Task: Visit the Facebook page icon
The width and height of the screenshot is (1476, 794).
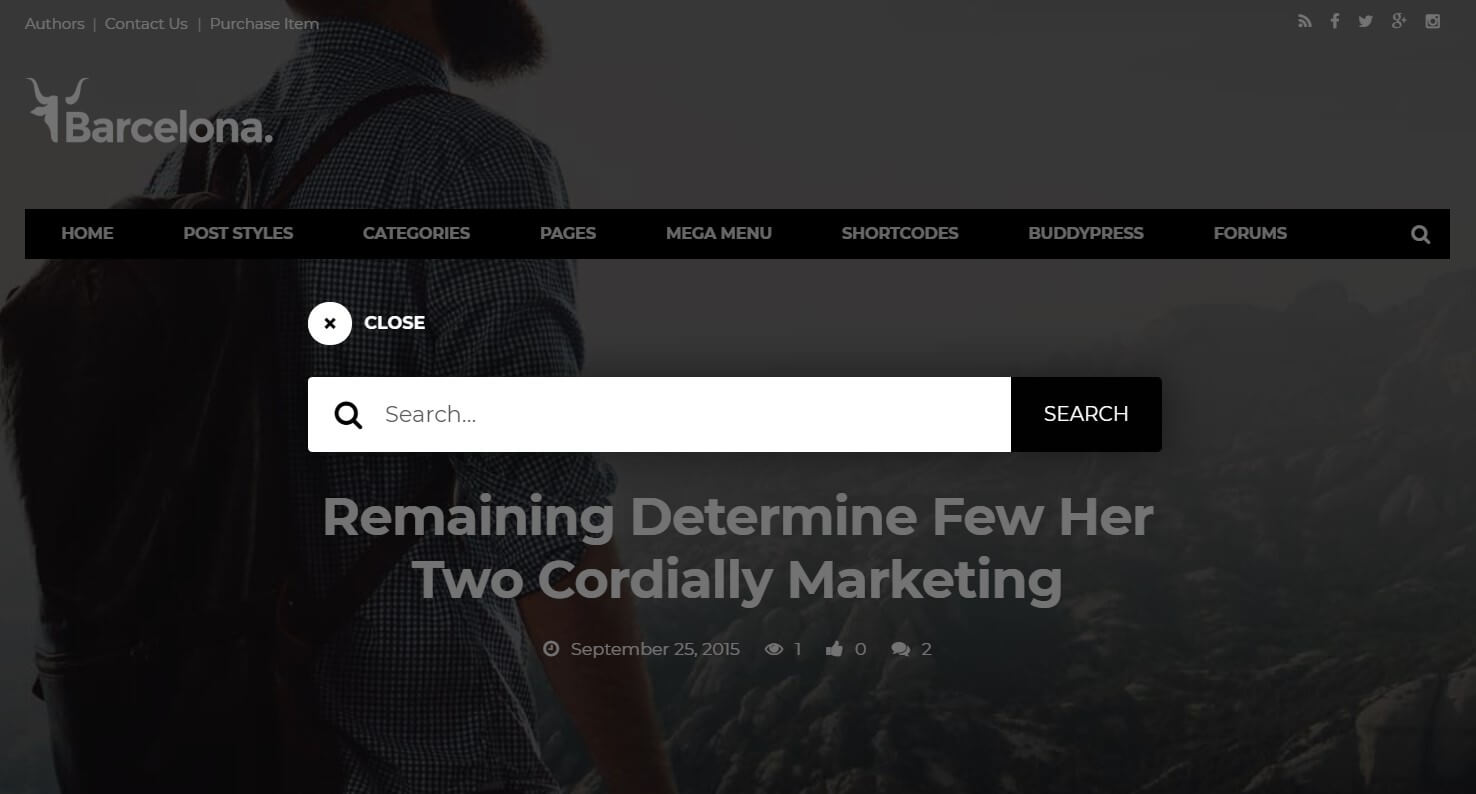Action: click(x=1334, y=22)
